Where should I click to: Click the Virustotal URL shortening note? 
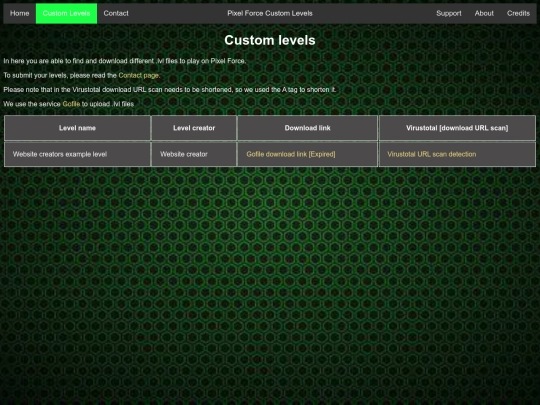point(170,90)
